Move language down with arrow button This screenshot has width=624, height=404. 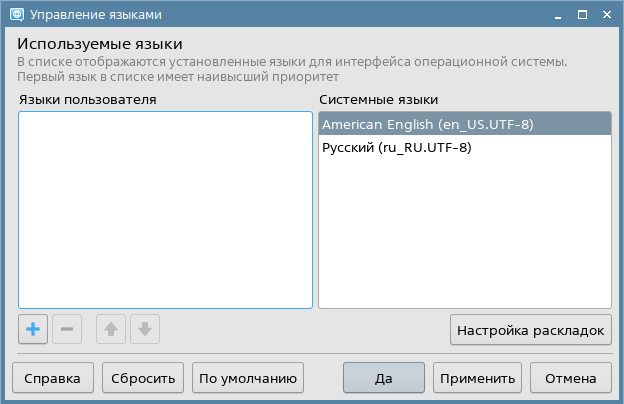(145, 329)
